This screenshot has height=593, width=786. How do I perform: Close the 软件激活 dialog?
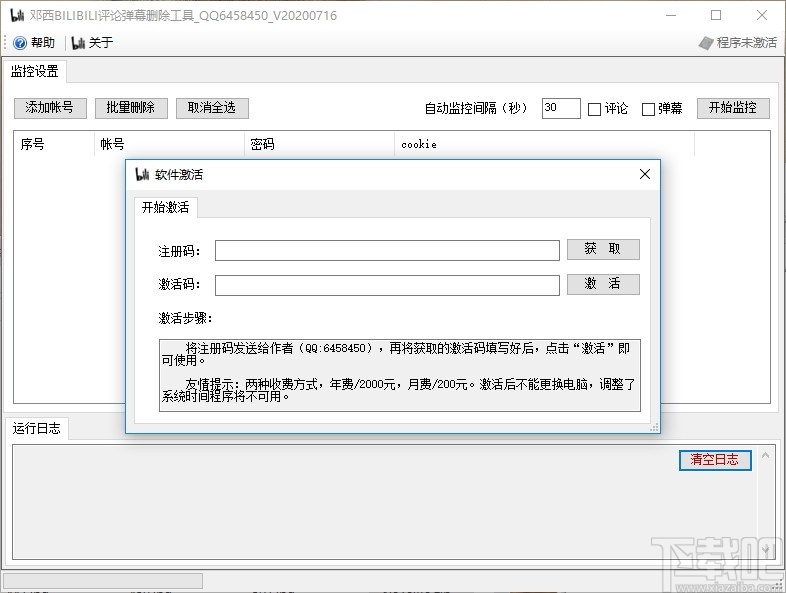[645, 174]
